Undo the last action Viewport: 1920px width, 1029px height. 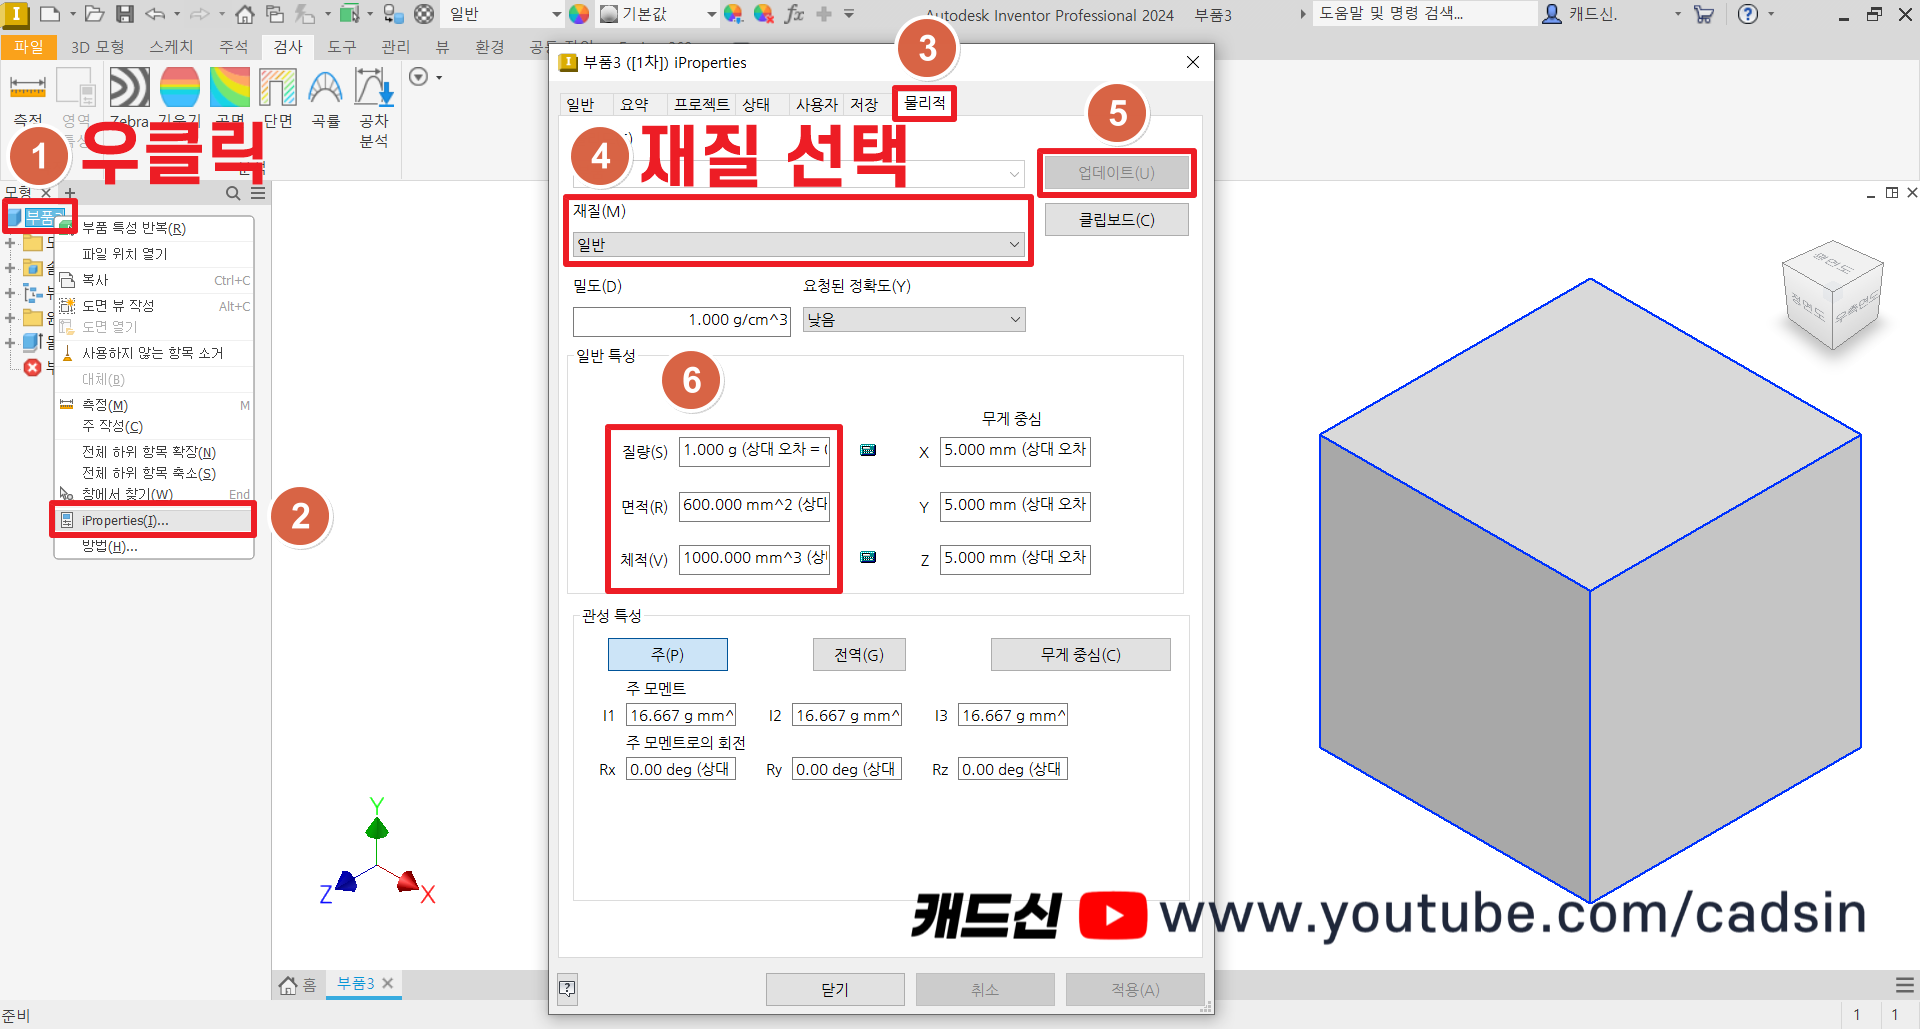tap(155, 14)
